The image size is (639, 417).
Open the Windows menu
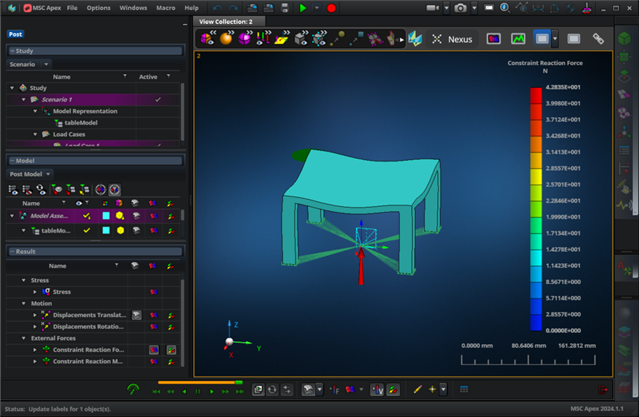pyautogui.click(x=133, y=8)
